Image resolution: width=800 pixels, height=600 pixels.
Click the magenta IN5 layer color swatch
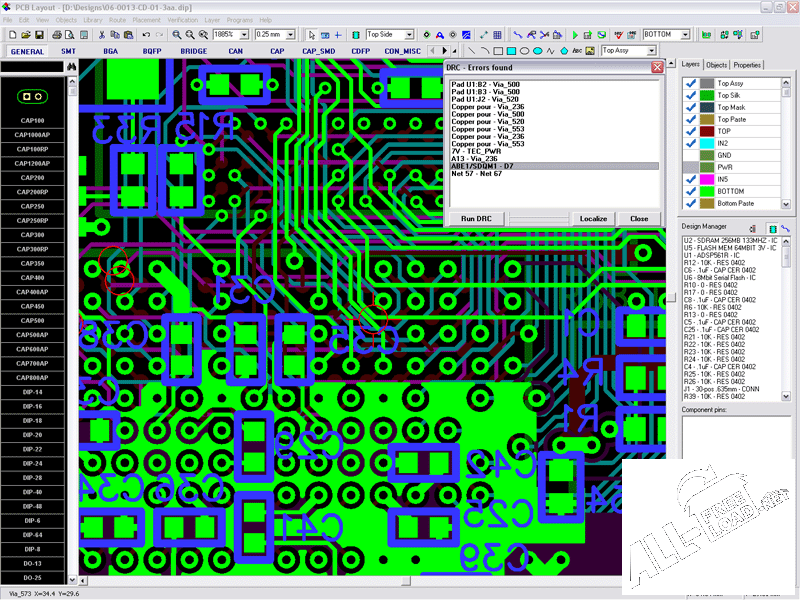(x=707, y=179)
